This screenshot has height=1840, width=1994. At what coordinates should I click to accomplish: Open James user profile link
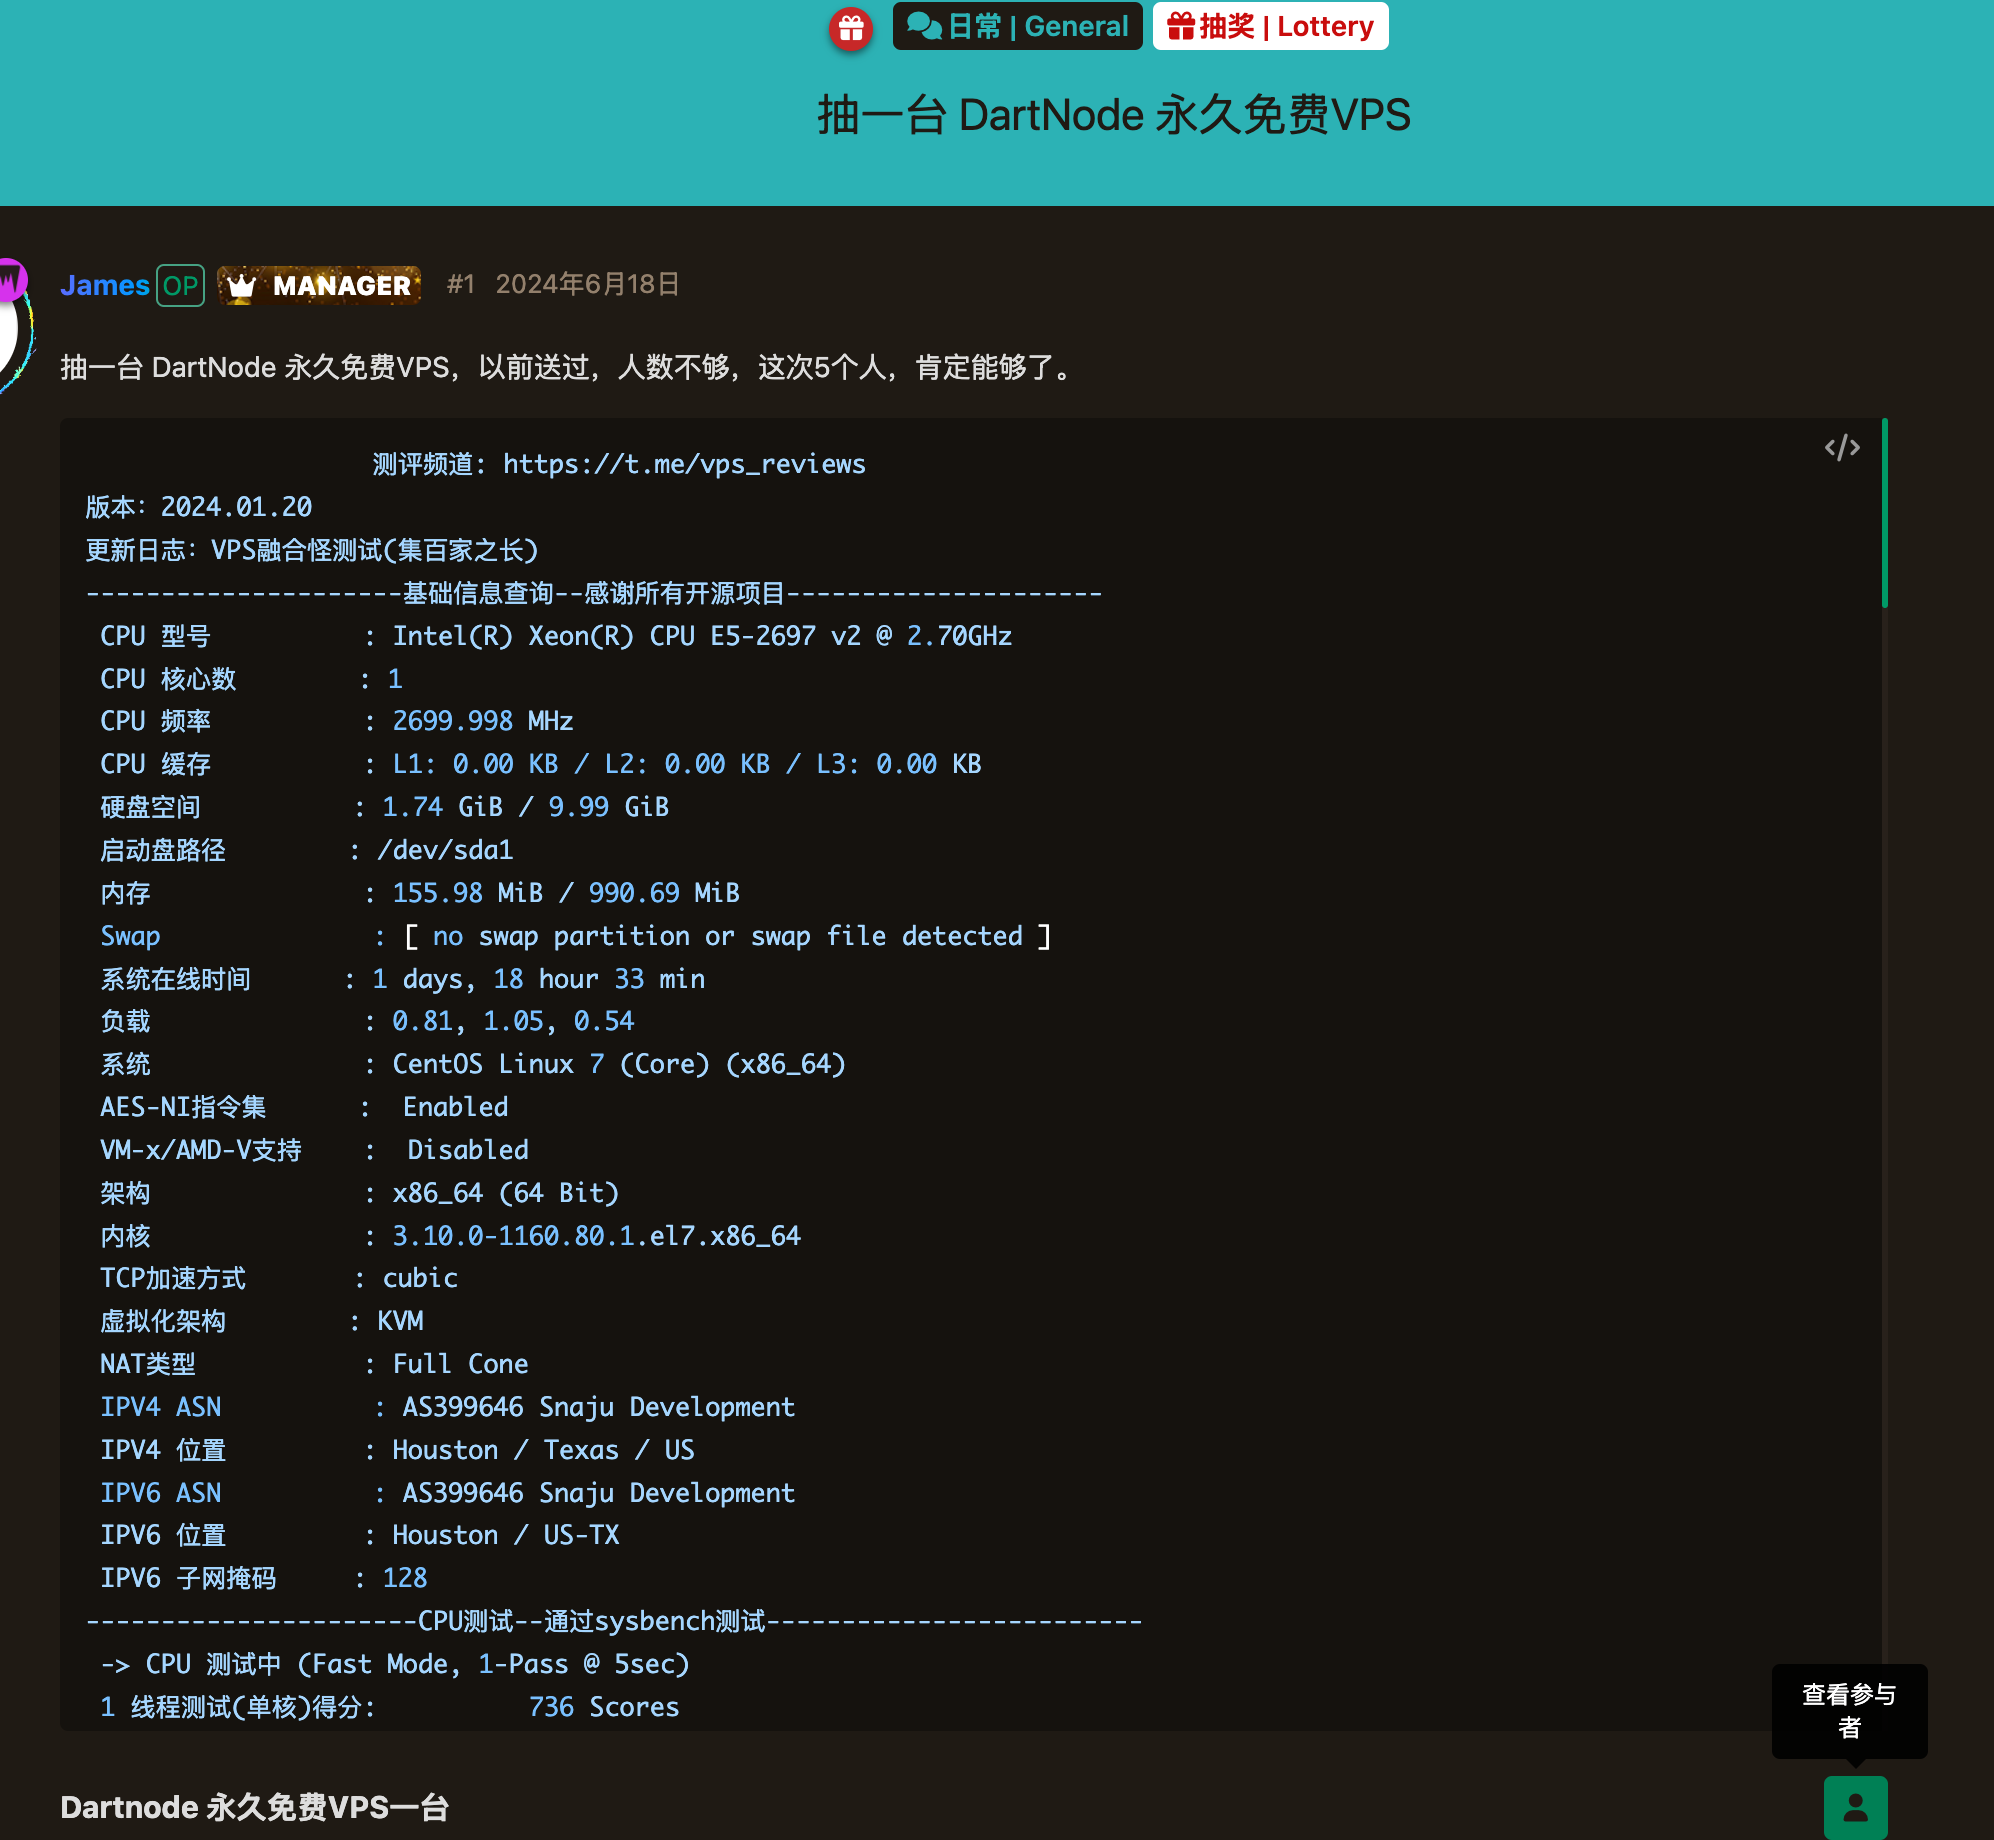tap(105, 285)
